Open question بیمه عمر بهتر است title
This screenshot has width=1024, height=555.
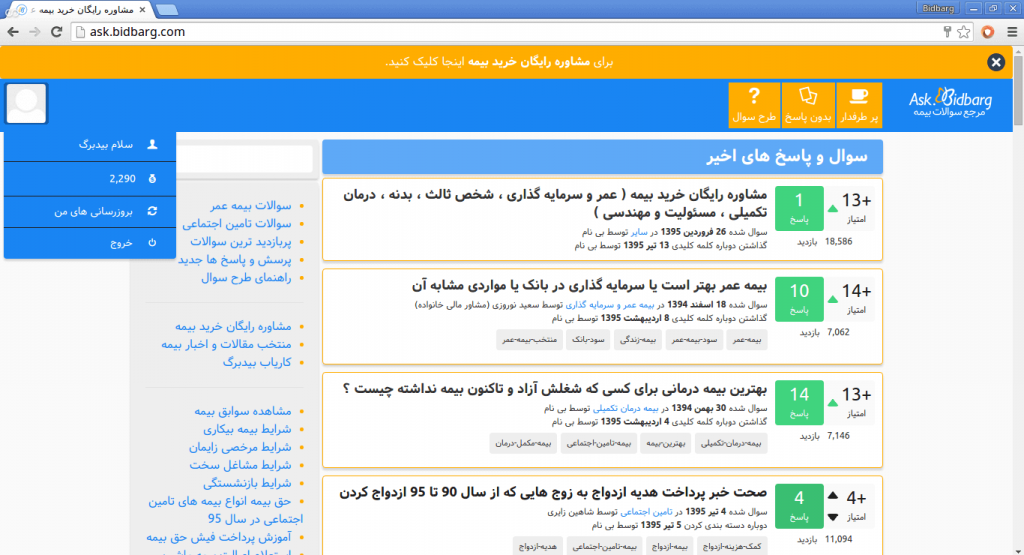point(590,286)
